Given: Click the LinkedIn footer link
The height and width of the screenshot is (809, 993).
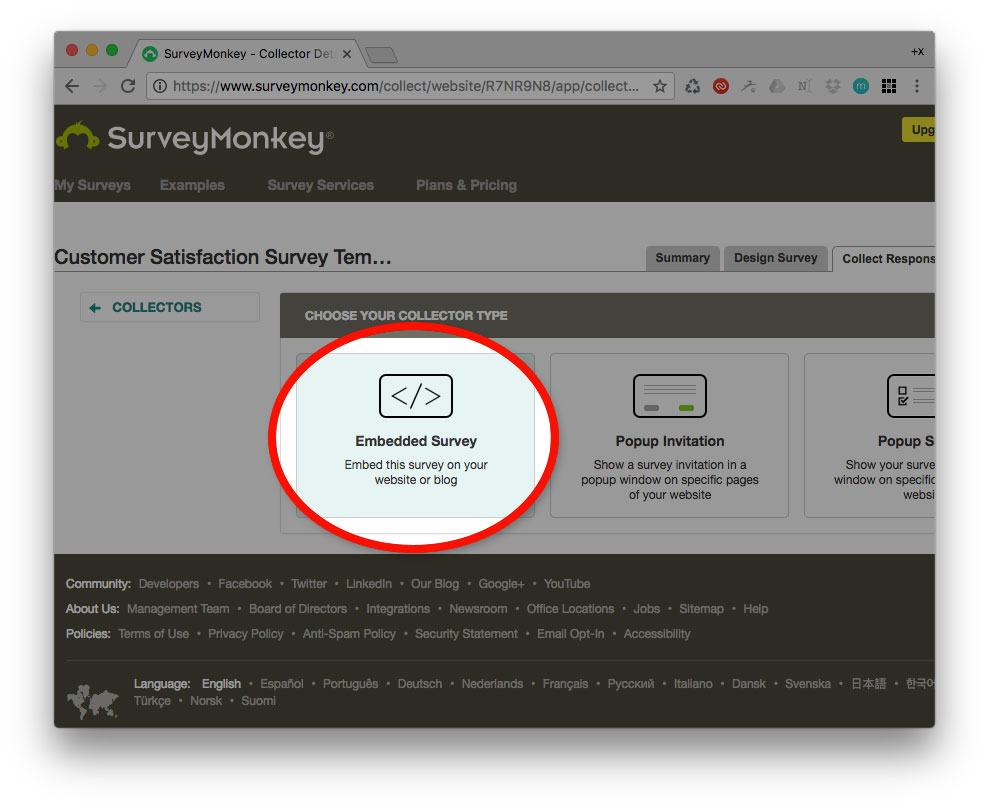Looking at the screenshot, I should tap(369, 583).
